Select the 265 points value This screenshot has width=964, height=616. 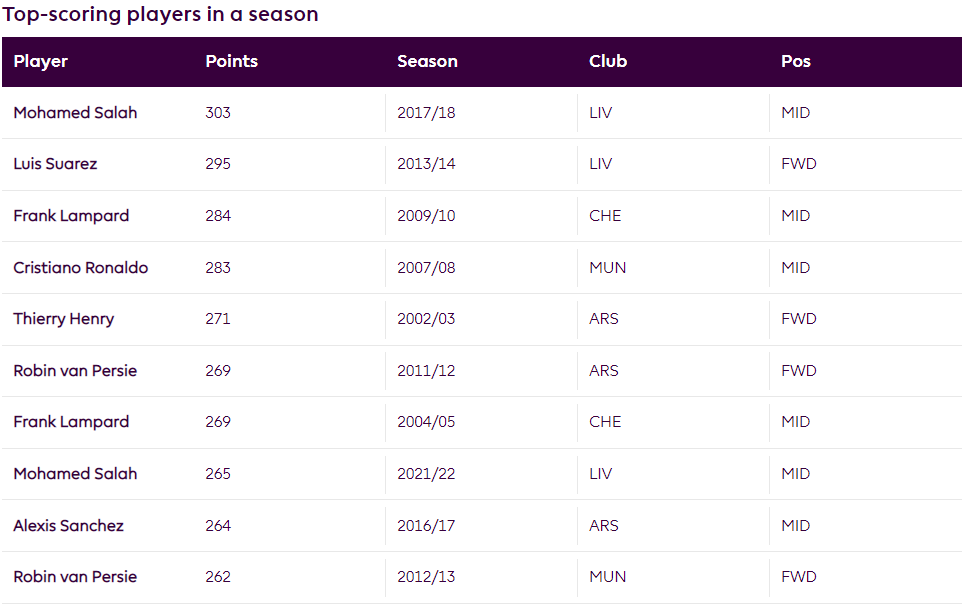click(218, 474)
